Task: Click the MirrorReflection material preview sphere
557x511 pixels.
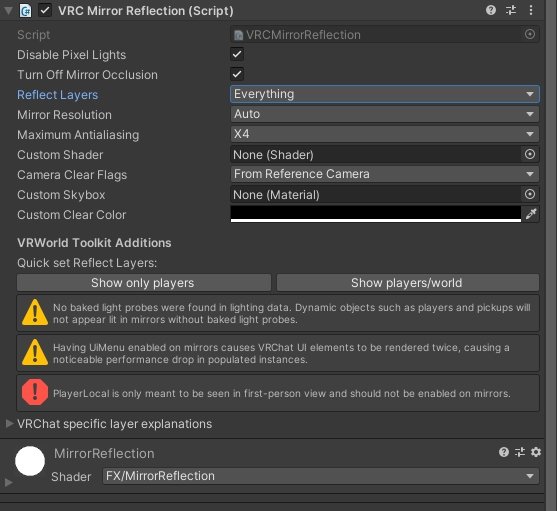Action: (30, 461)
